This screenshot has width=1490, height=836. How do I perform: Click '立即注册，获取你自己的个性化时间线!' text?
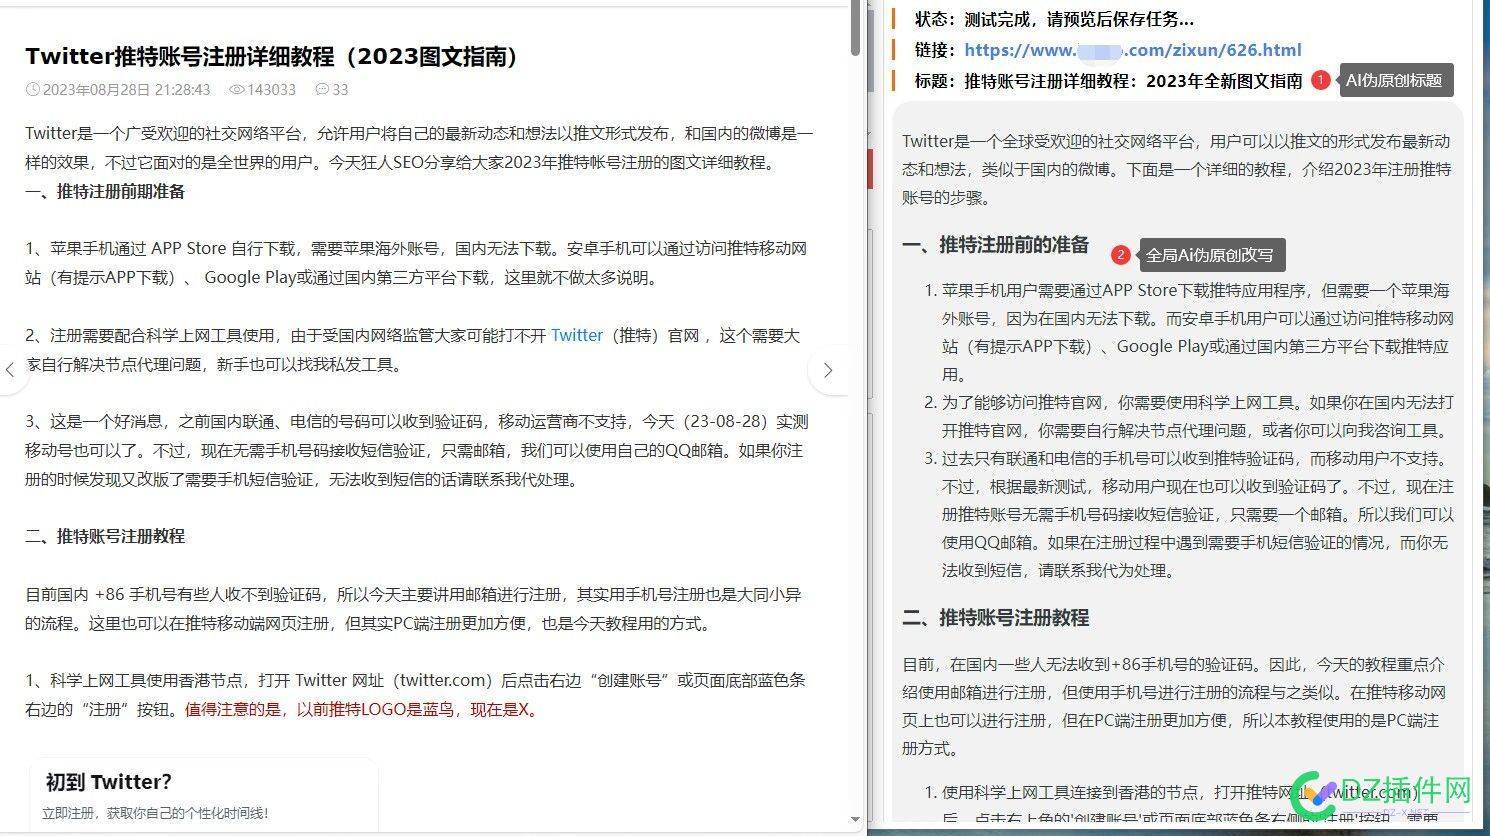[x=156, y=814]
